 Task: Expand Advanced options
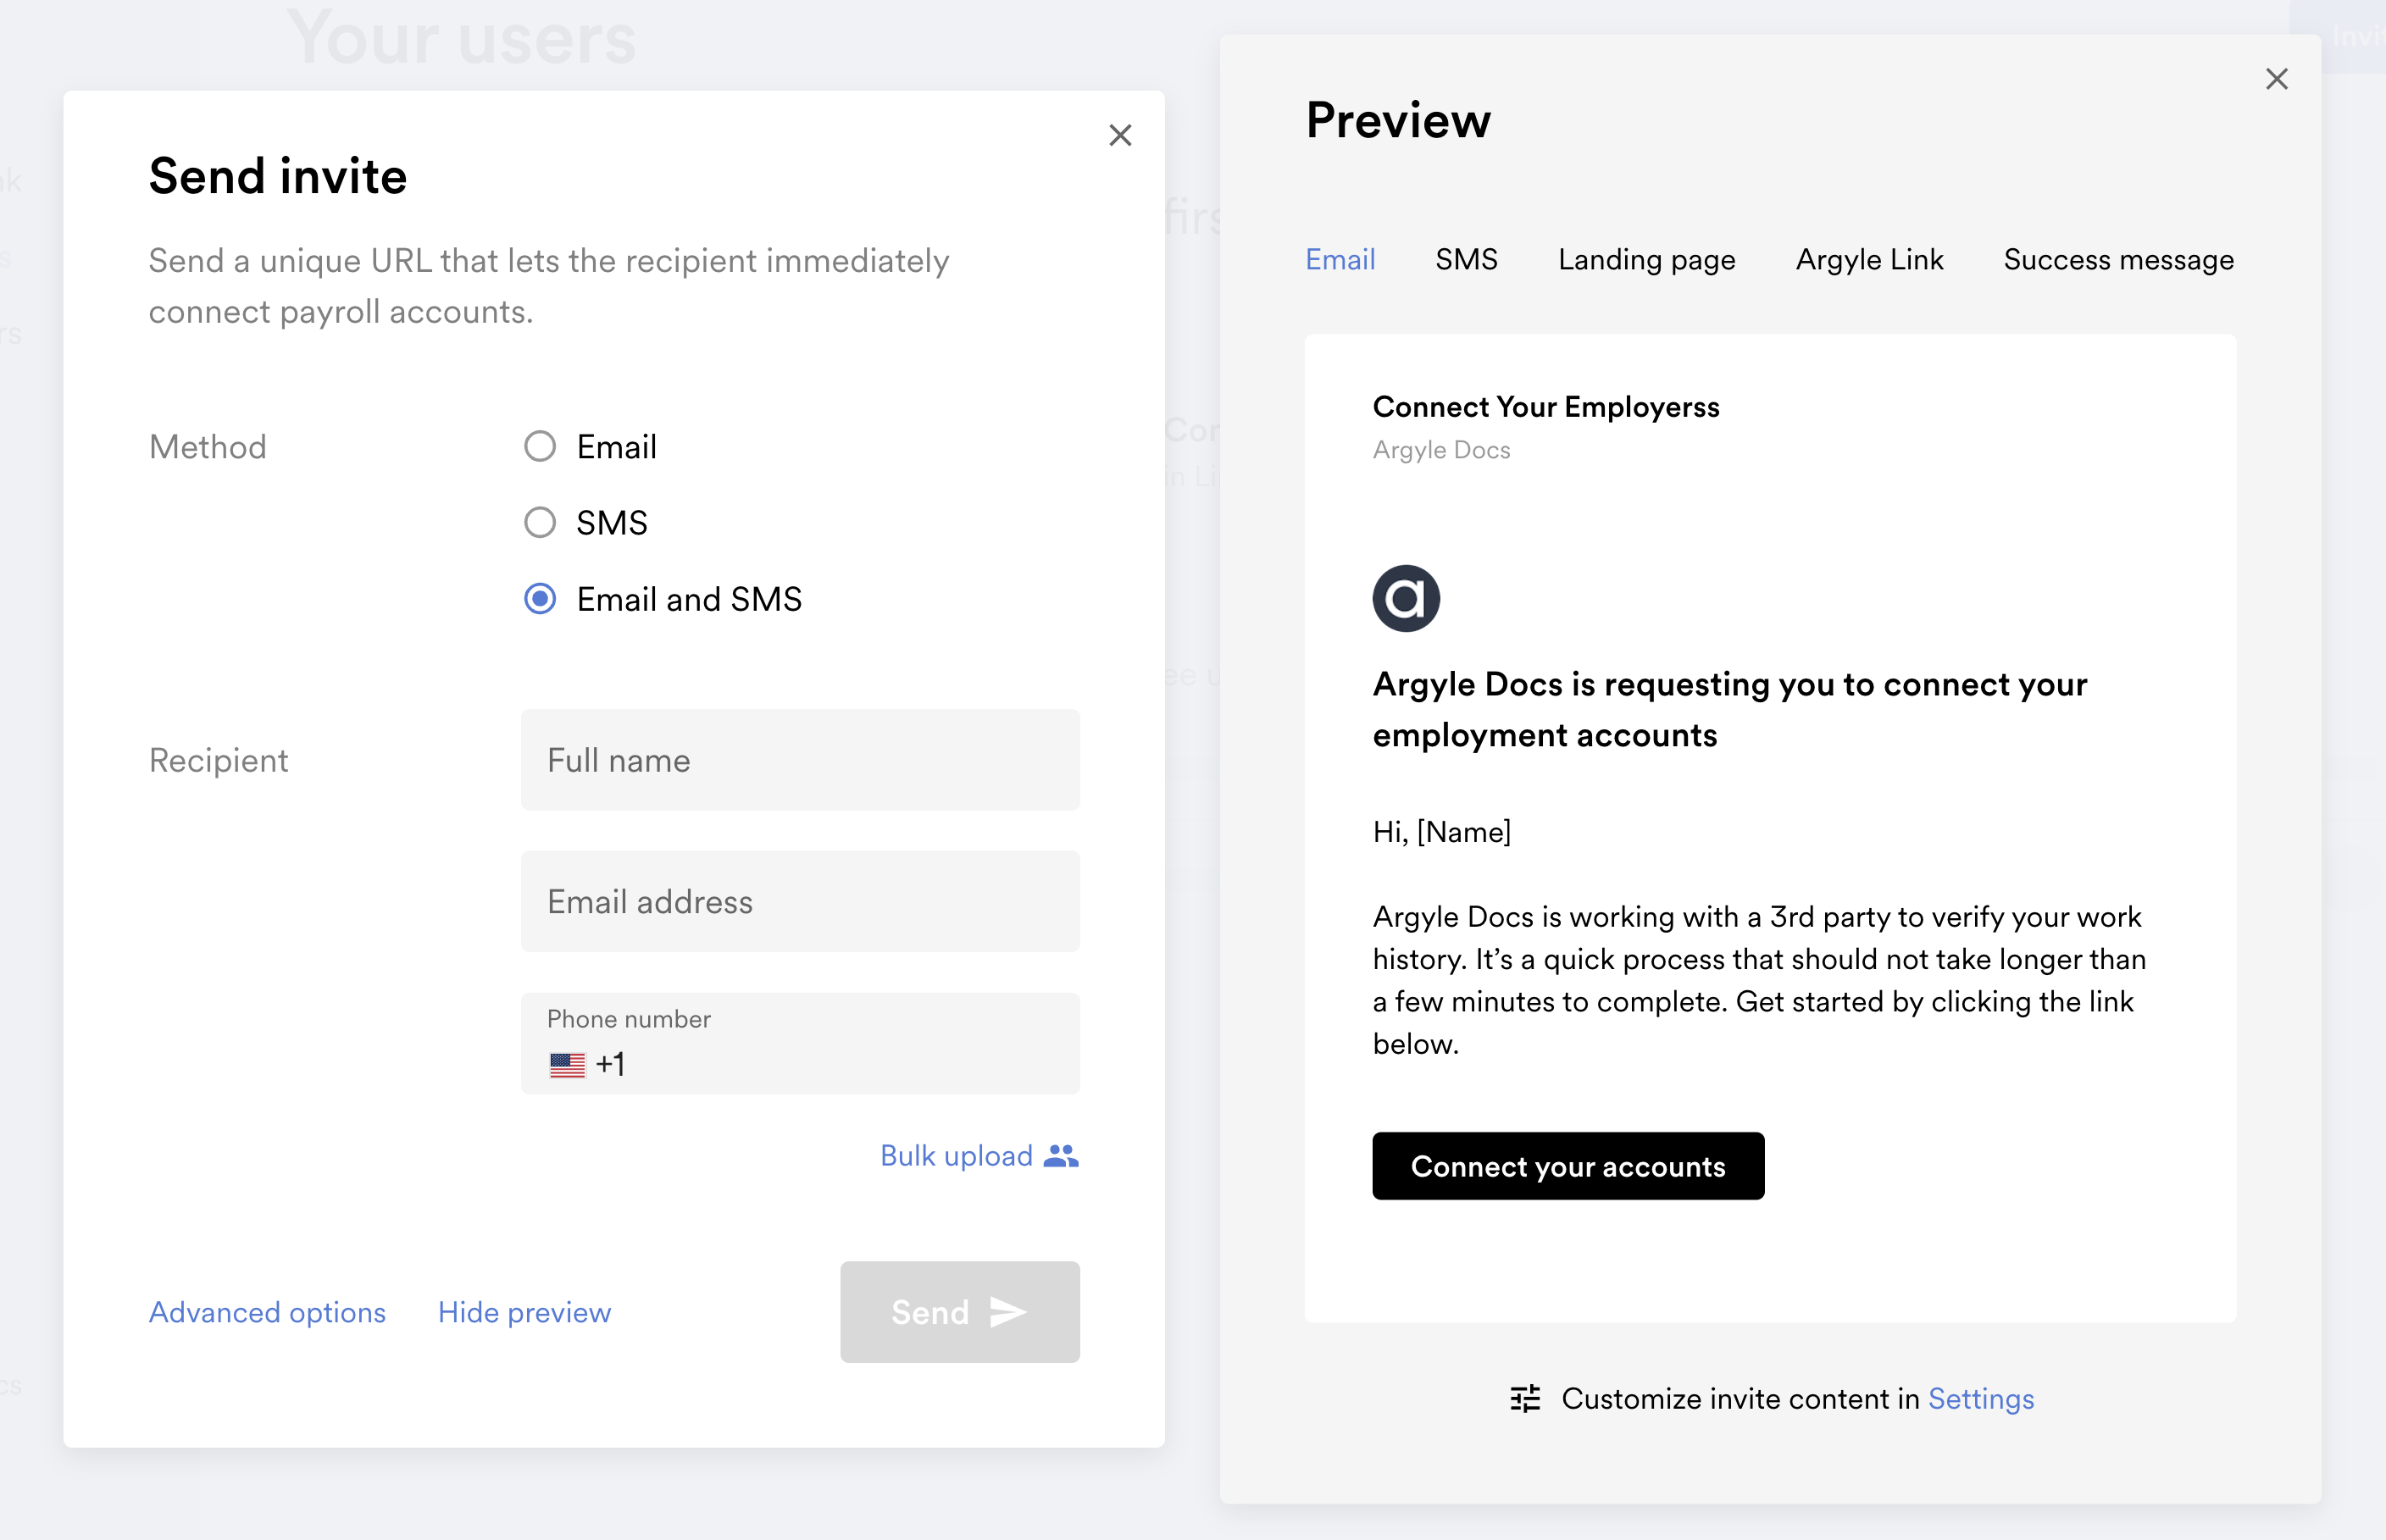[x=267, y=1312]
